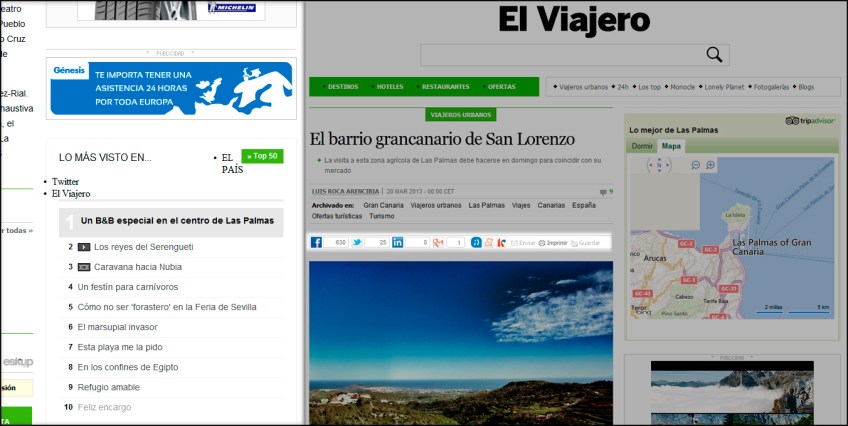Zoom out on the map

695,164
